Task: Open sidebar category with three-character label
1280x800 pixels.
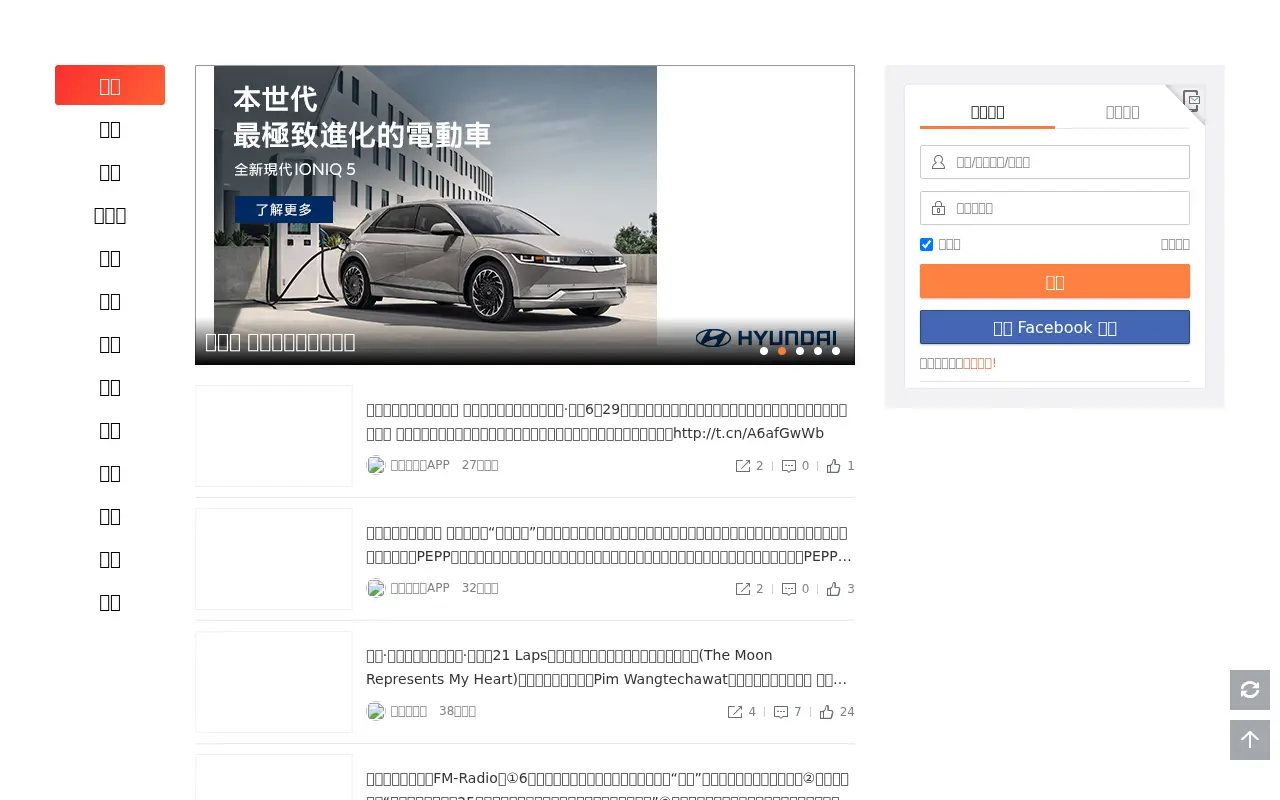Action: tap(110, 215)
